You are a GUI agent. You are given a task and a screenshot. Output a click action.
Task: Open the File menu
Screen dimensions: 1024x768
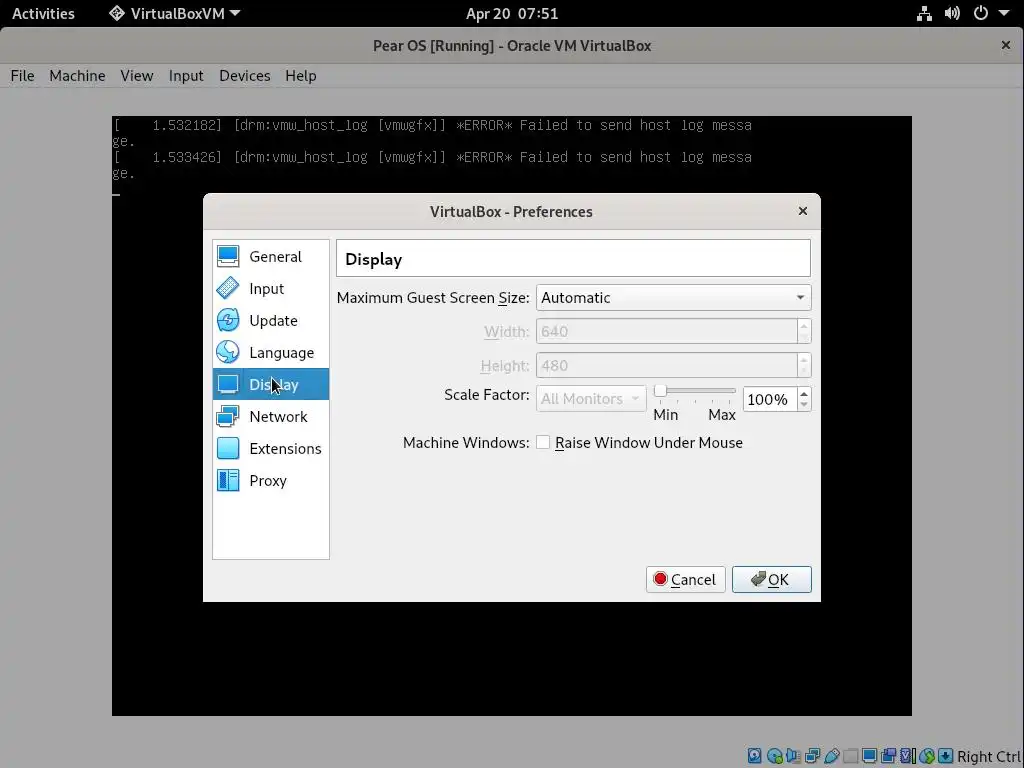[22, 76]
